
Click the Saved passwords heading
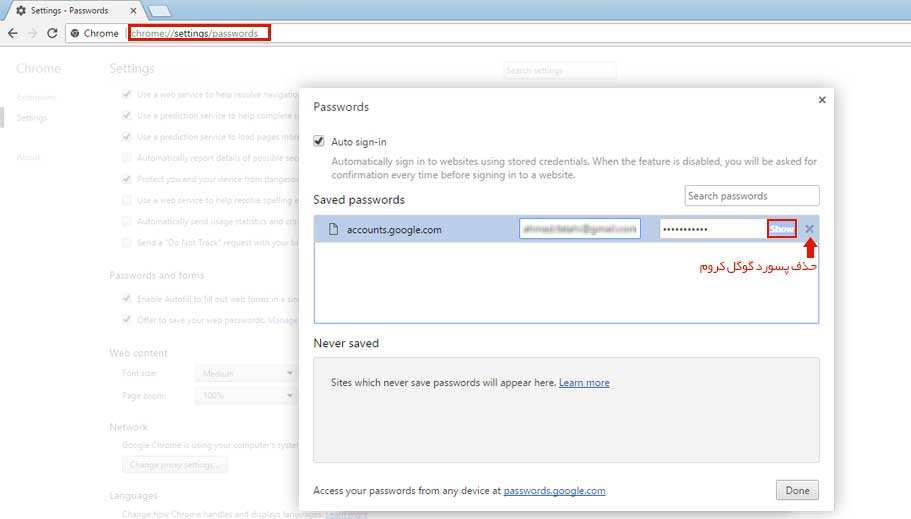coord(359,199)
